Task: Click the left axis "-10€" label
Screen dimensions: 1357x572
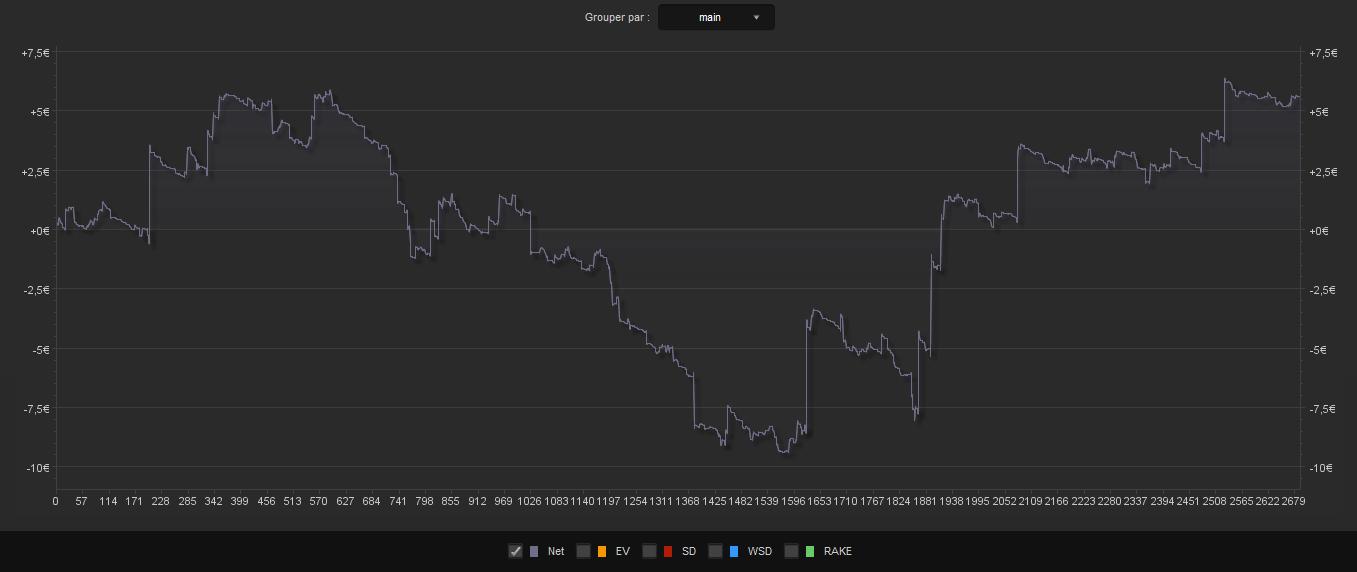Action: click(x=37, y=468)
